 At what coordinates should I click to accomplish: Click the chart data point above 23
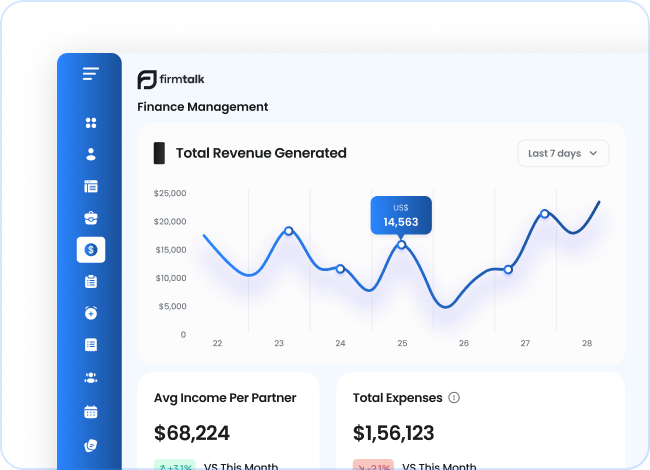[288, 231]
